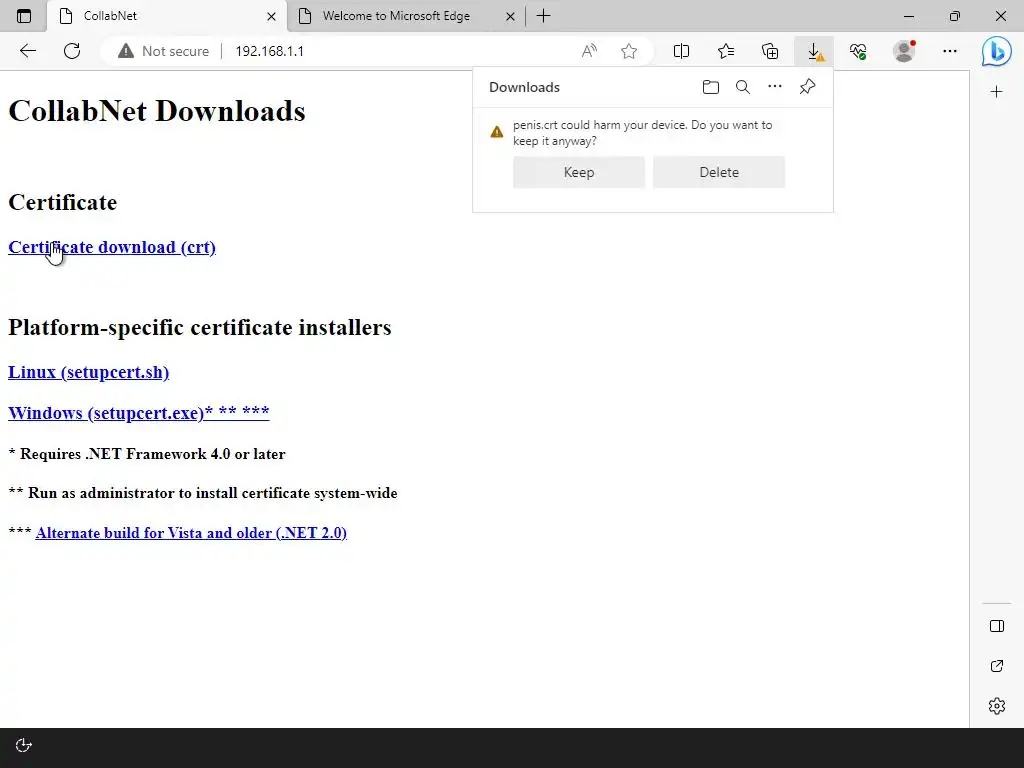Toggle the Downloads toolbar icon
Screen dimensions: 1024x768
(x=814, y=51)
